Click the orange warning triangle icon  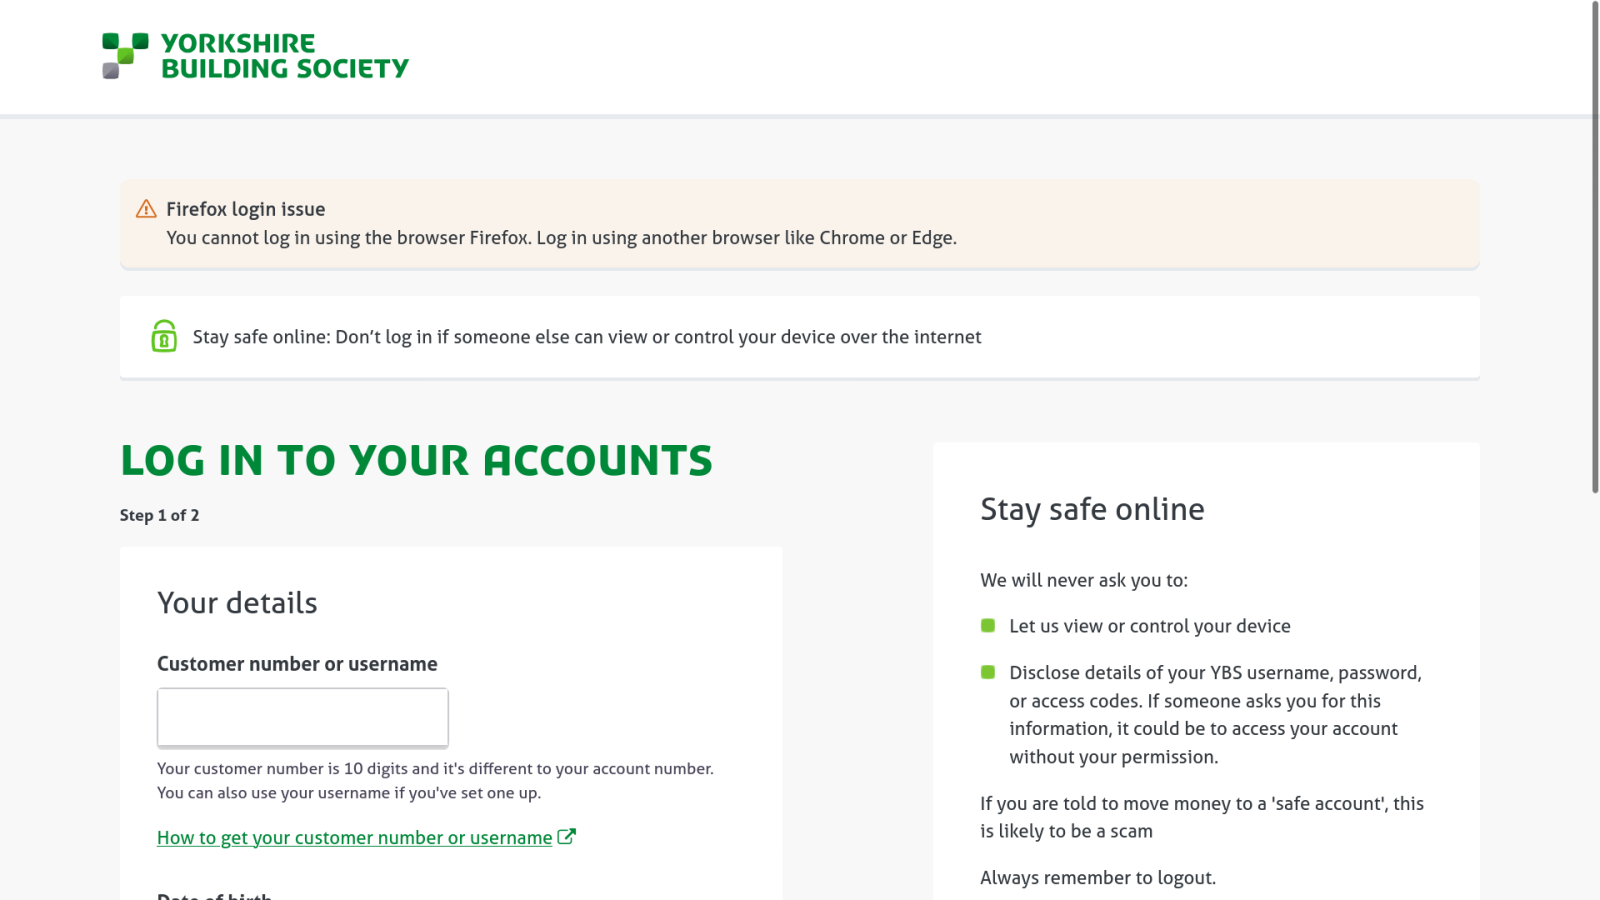[x=146, y=209]
